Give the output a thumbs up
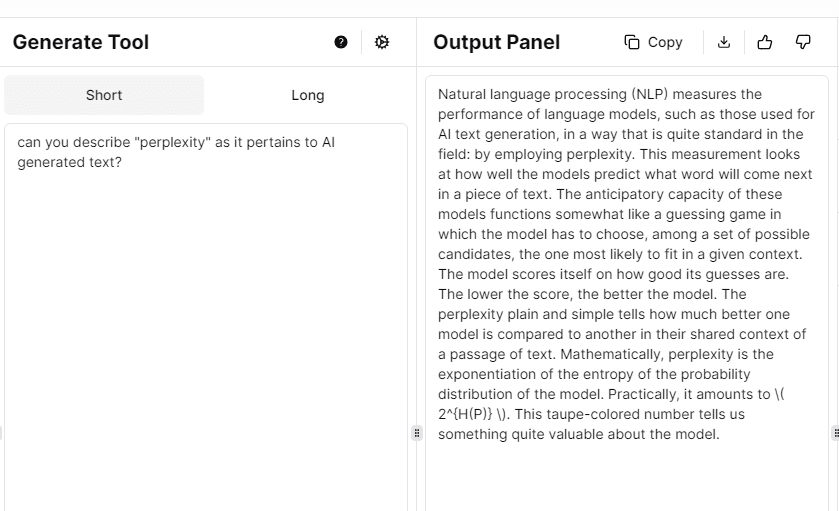The image size is (839, 511). point(765,42)
